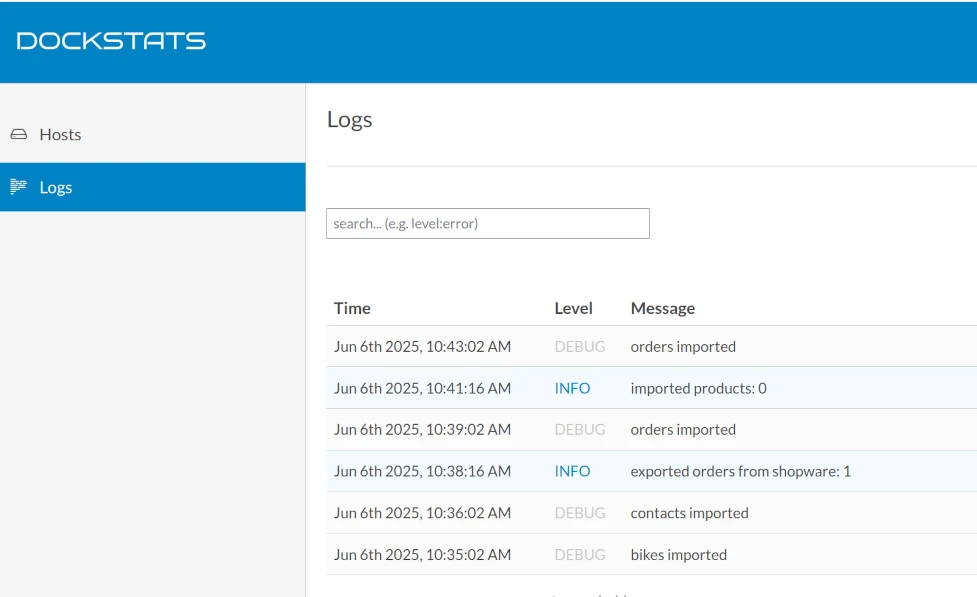977x597 pixels.
Task: Click 'imported products: 0' message
Action: pos(698,388)
